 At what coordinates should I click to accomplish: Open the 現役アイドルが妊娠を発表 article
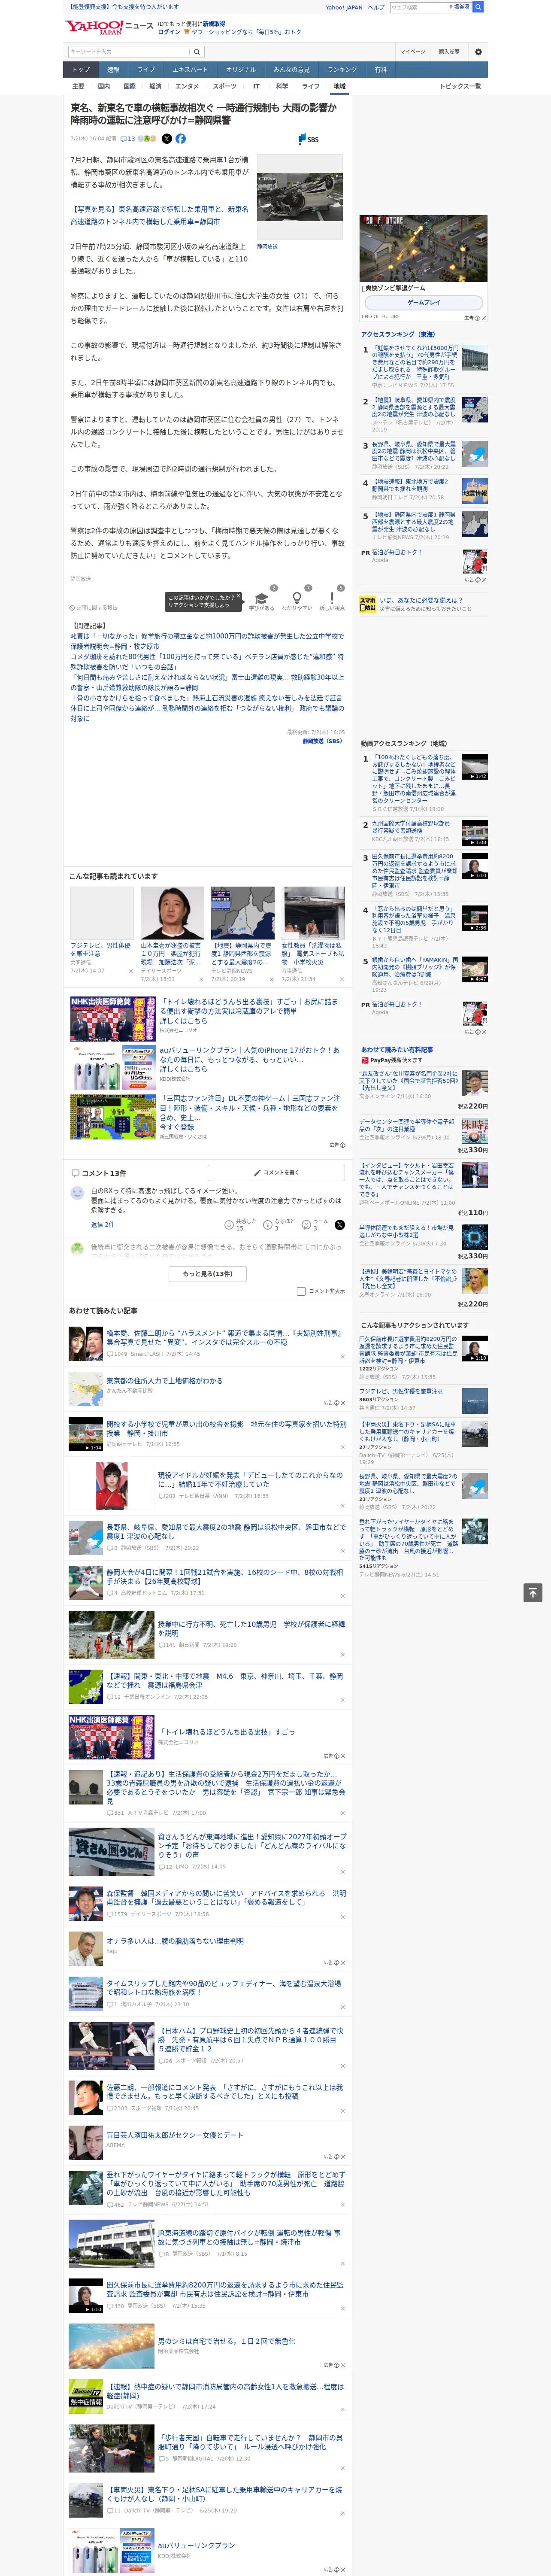[252, 1479]
